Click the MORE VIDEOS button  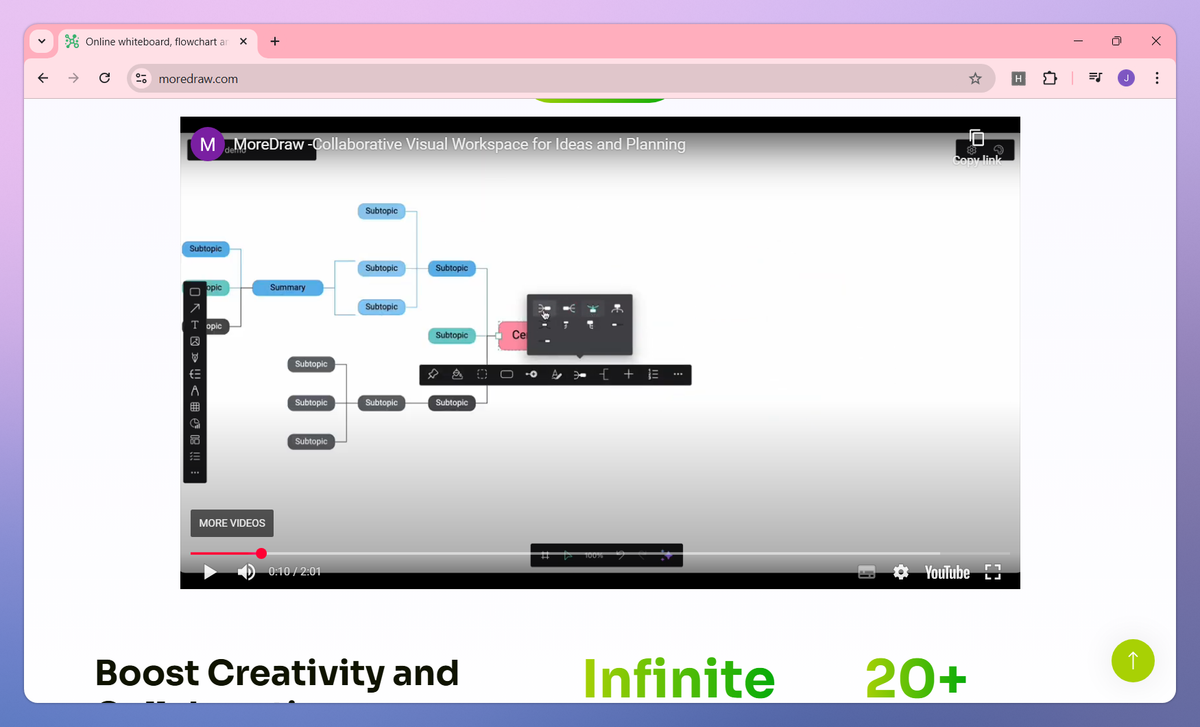(x=232, y=523)
